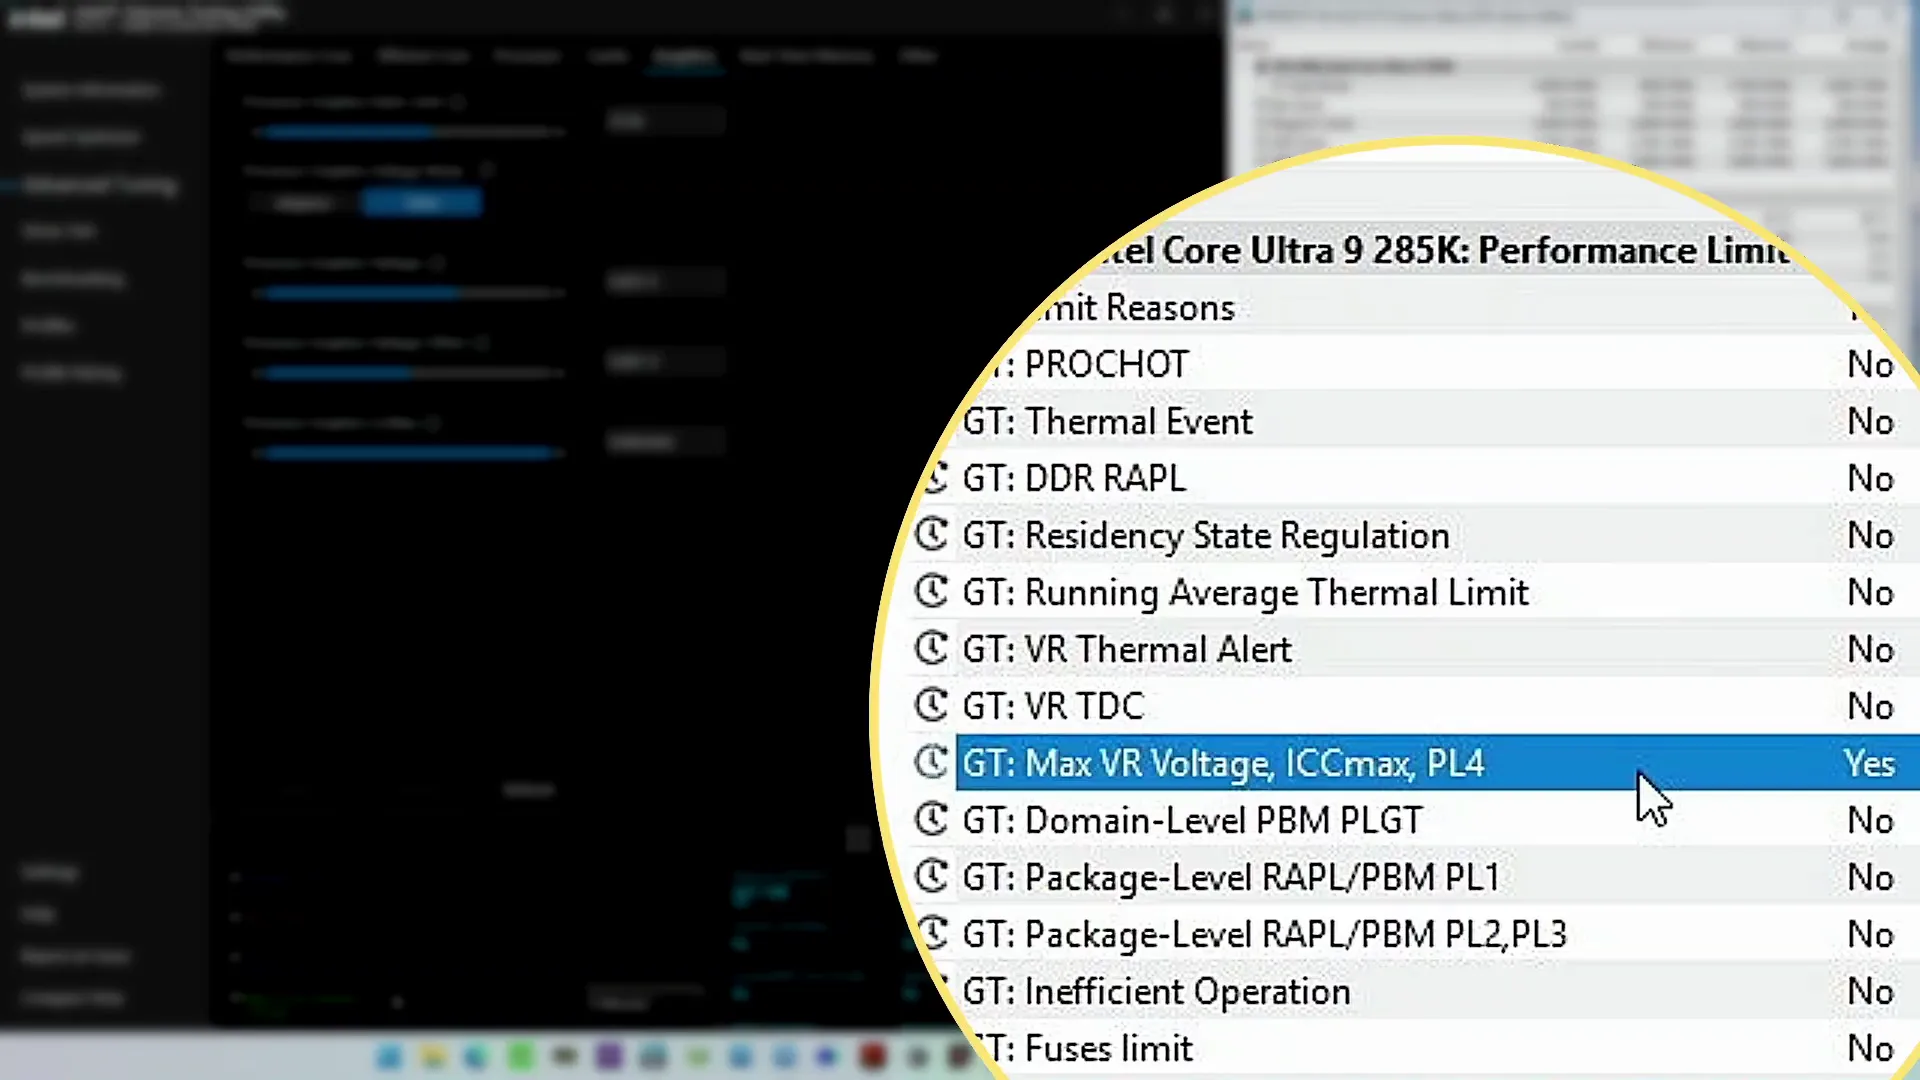
Task: Select GT: Domain-Level PBM PLGT label
Action: point(1192,821)
